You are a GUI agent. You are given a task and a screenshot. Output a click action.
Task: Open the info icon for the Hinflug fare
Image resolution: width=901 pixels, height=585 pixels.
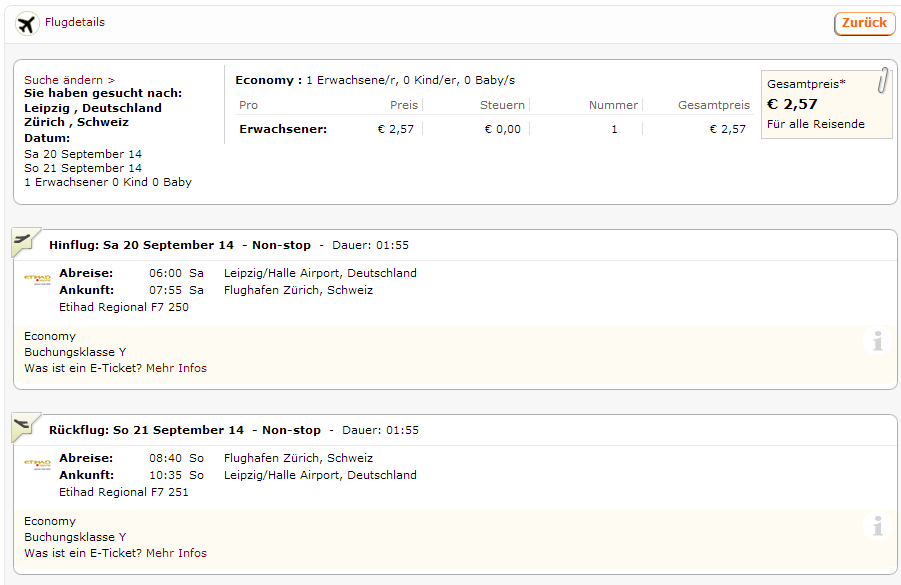click(877, 341)
